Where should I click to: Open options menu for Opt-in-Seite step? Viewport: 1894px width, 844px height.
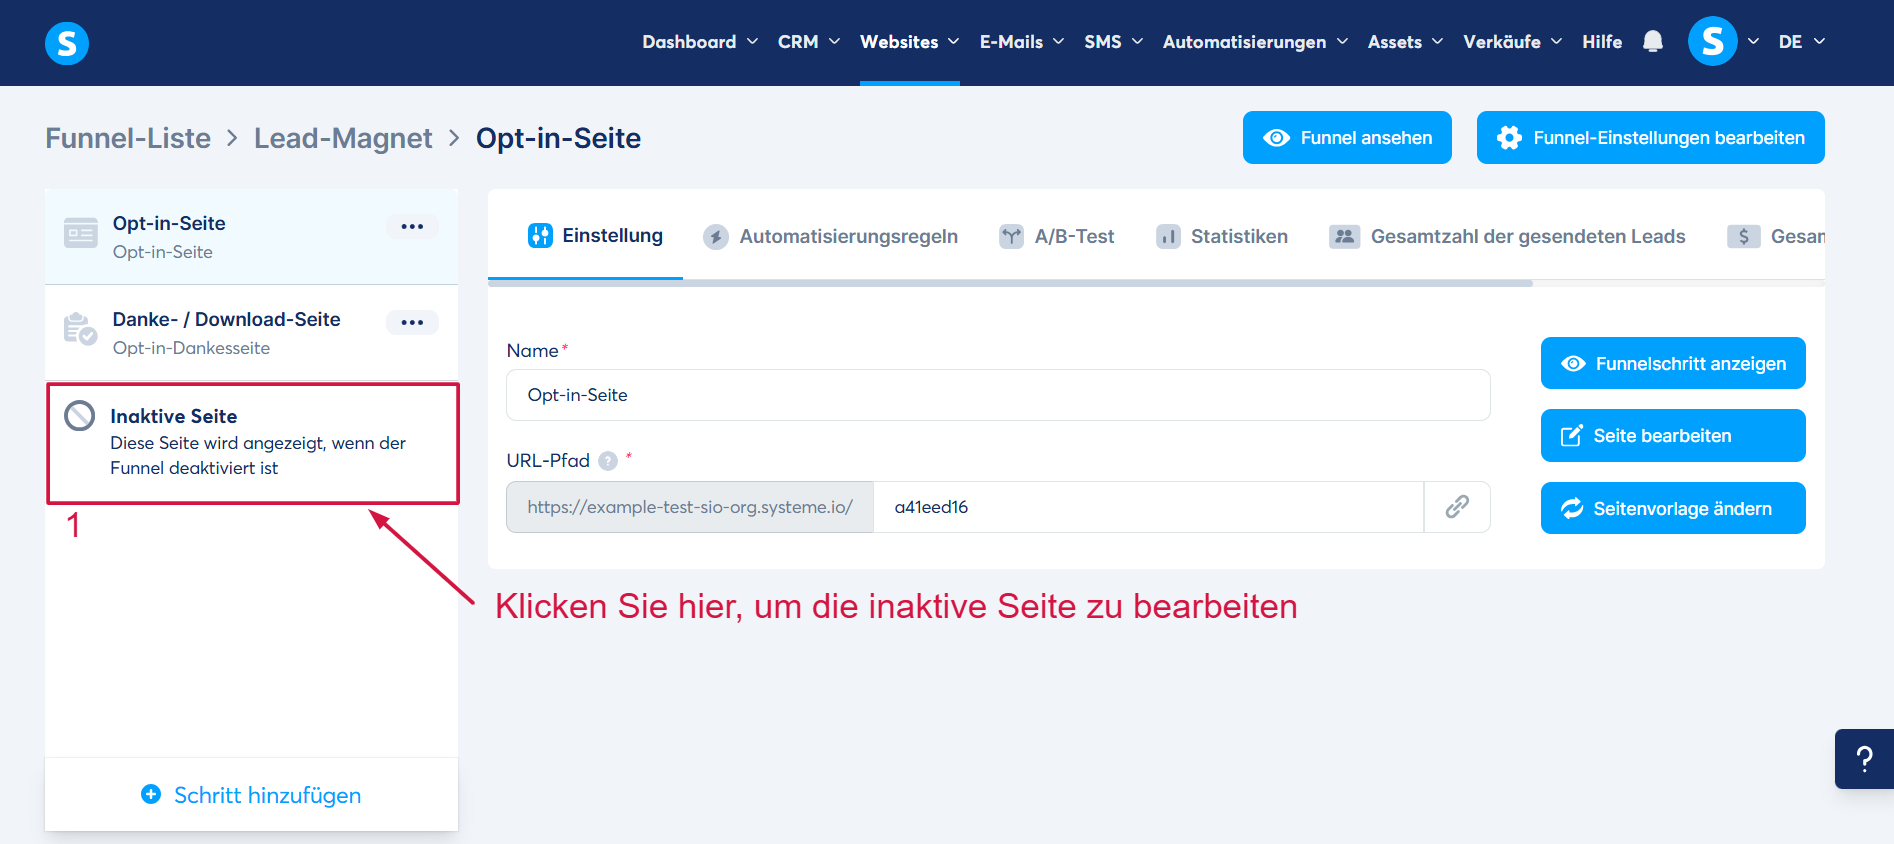tap(412, 226)
